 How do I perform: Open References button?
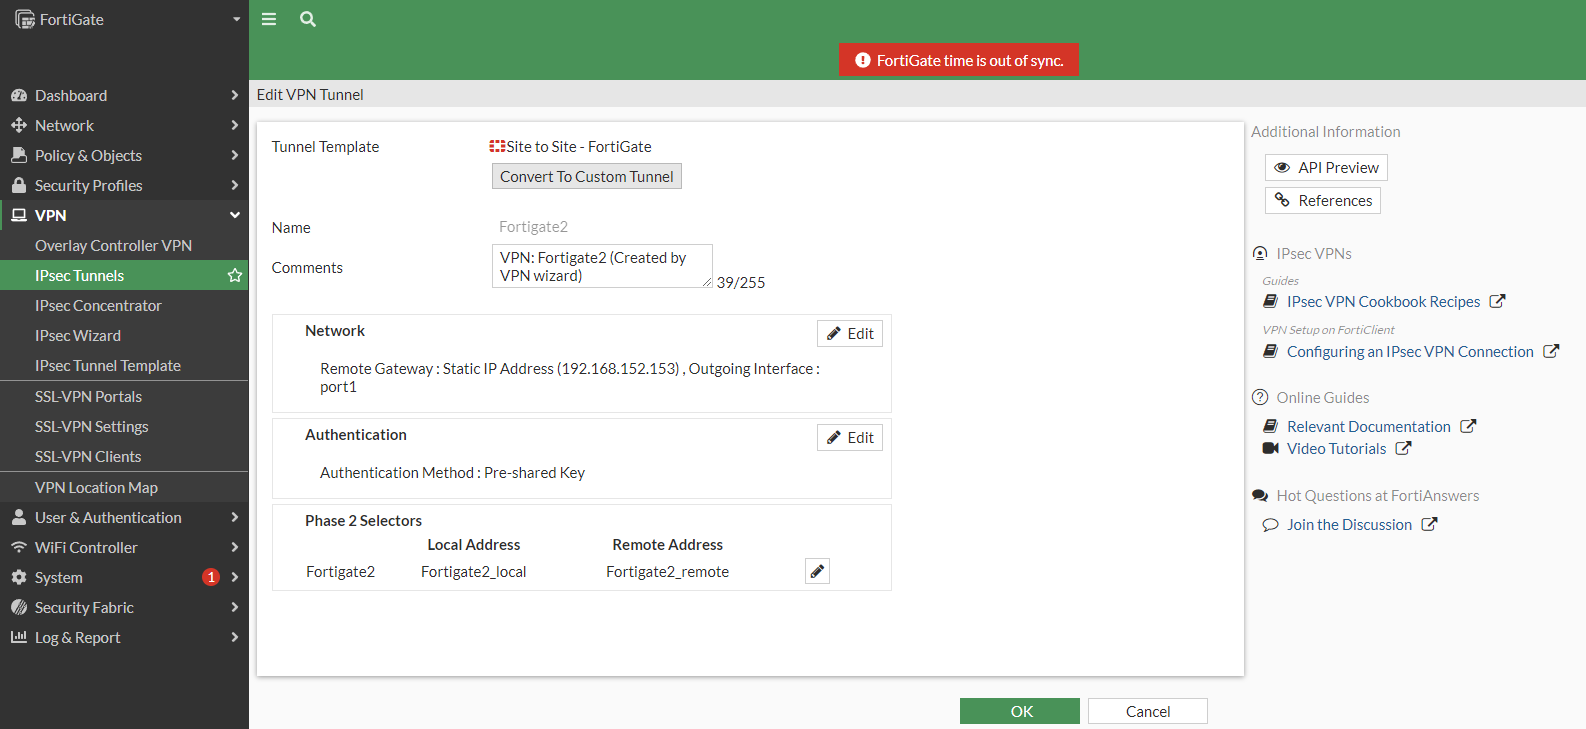(x=1323, y=200)
